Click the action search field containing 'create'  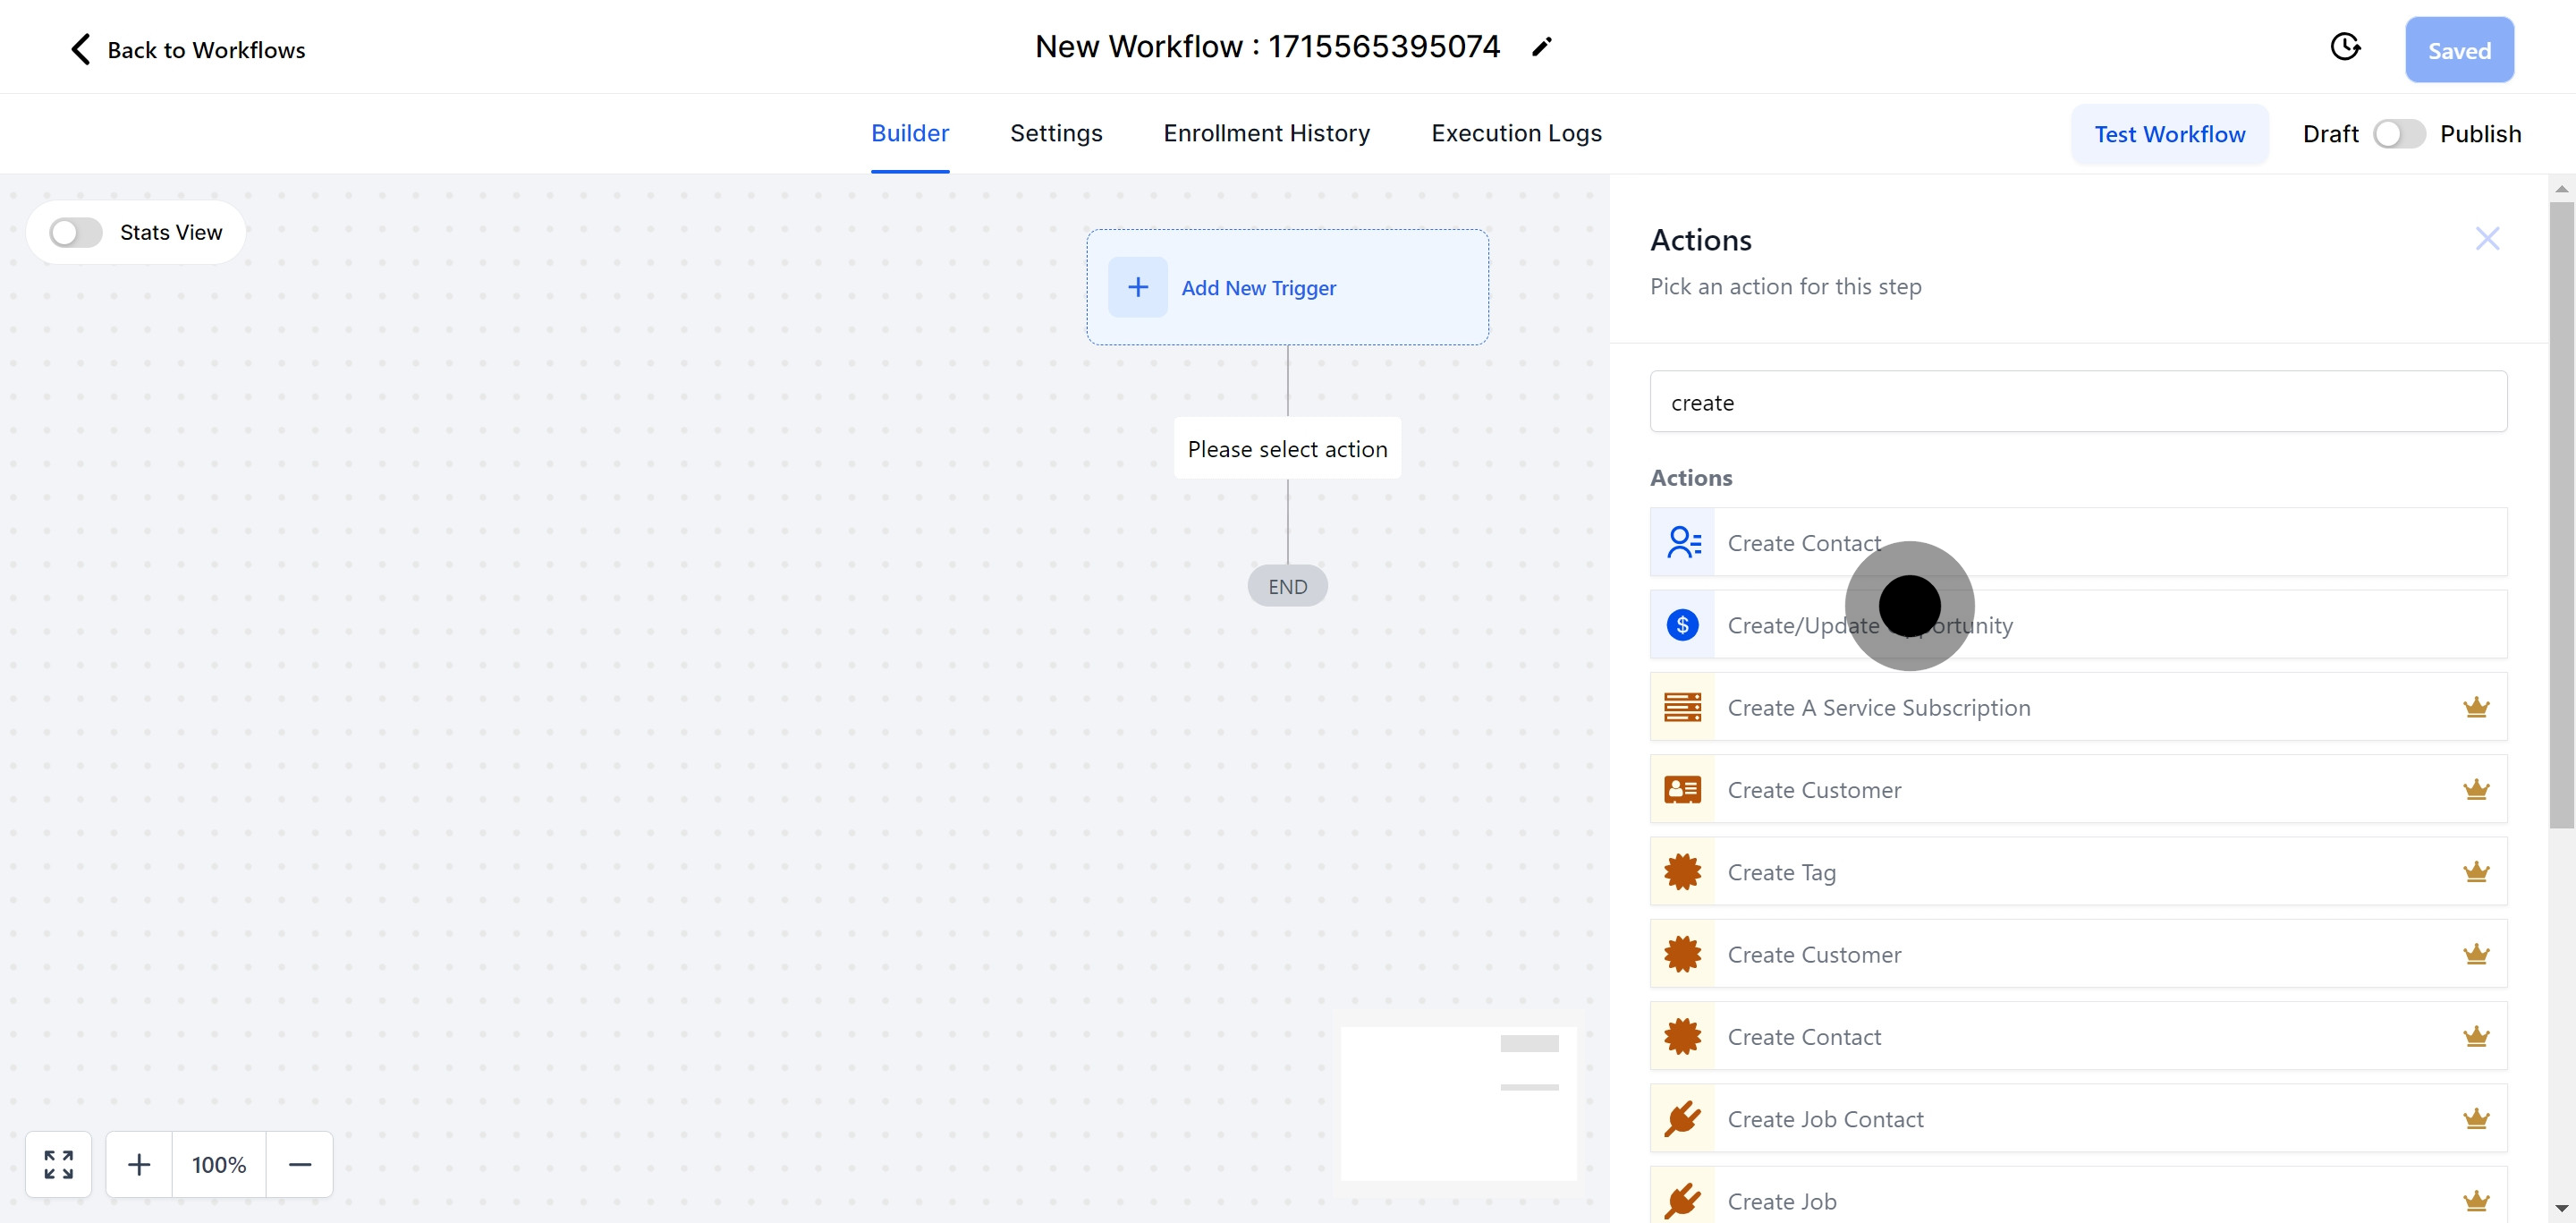coord(2077,402)
